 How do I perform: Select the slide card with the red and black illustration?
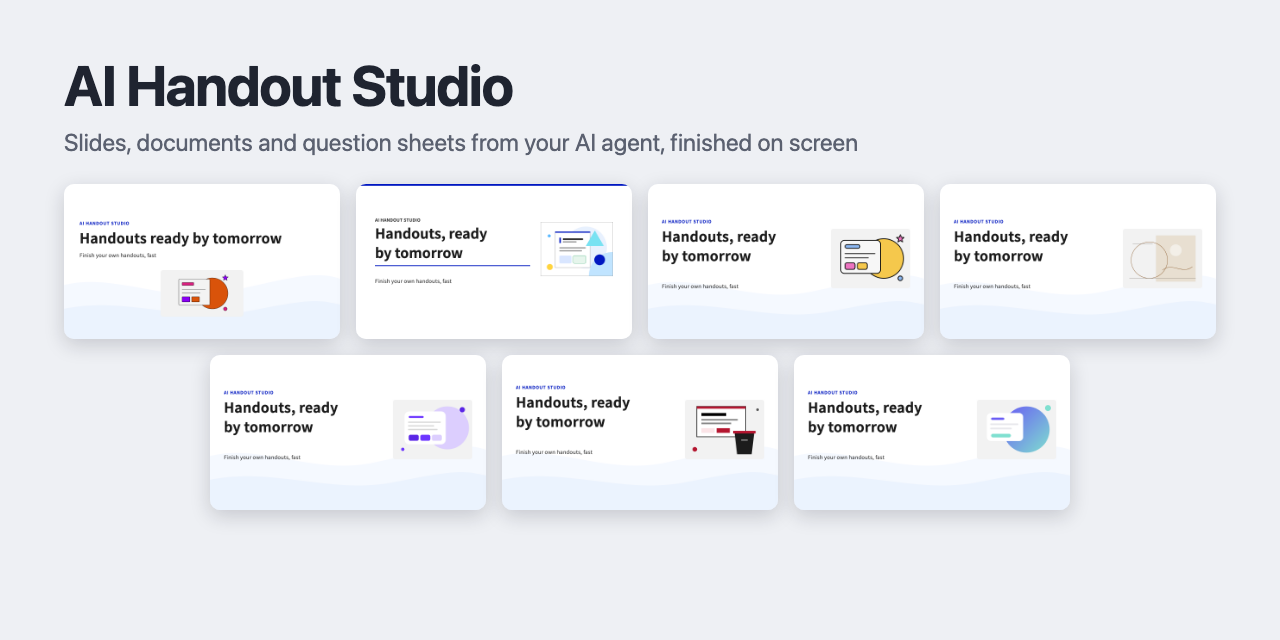640,432
